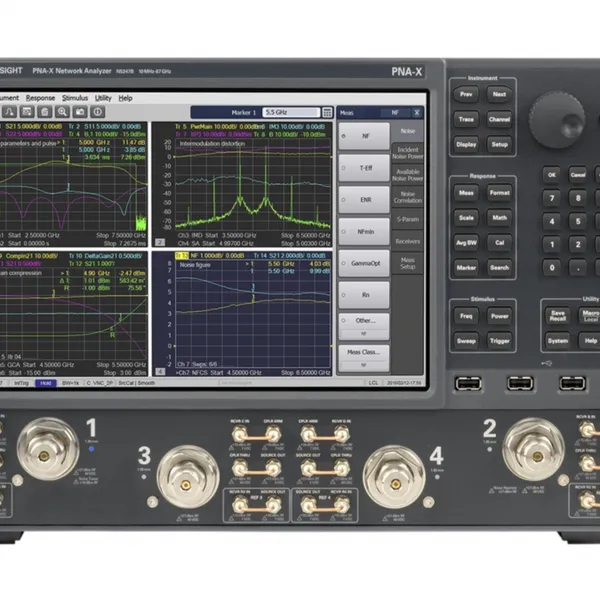Click window number 4 indicator

coord(160,372)
